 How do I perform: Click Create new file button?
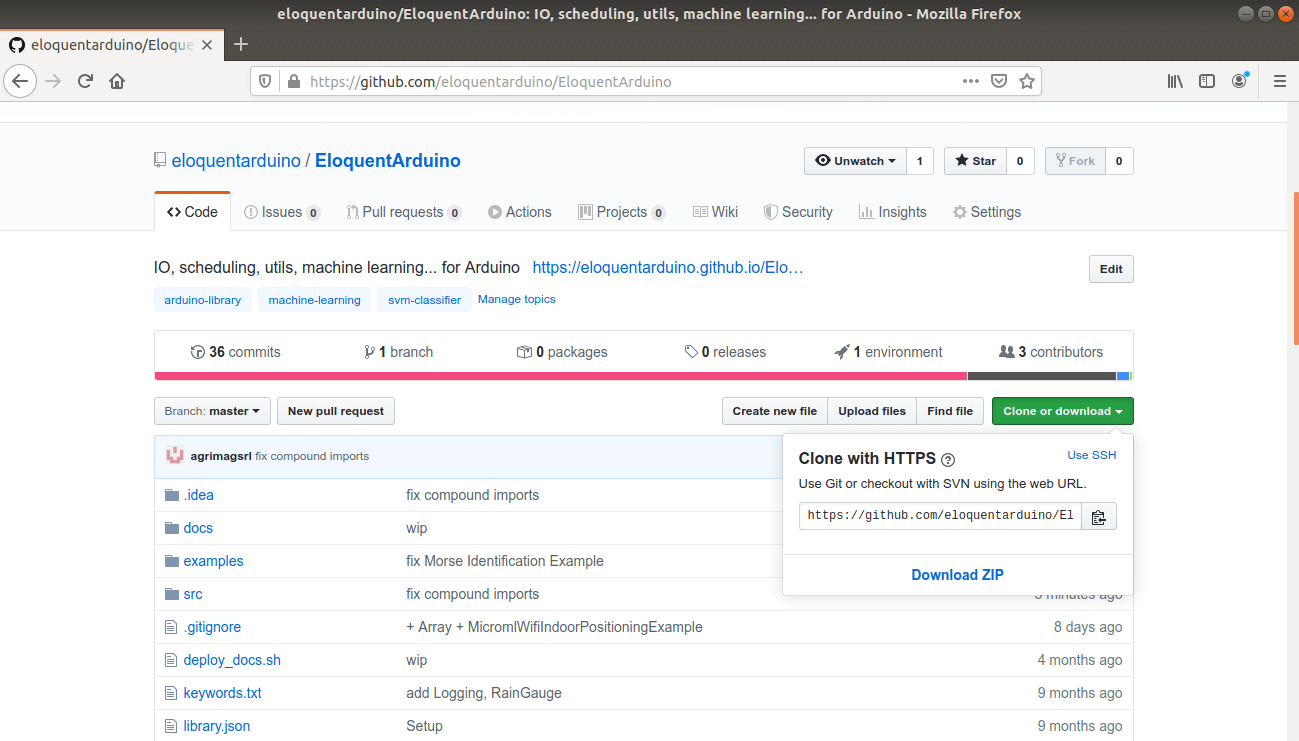[775, 411]
